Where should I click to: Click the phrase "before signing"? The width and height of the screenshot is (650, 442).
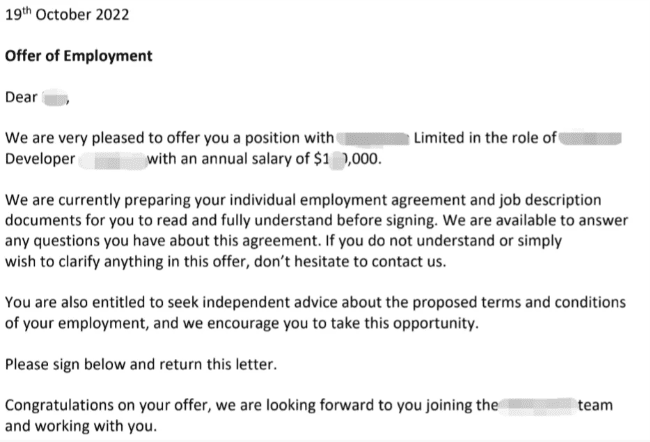coord(386,221)
